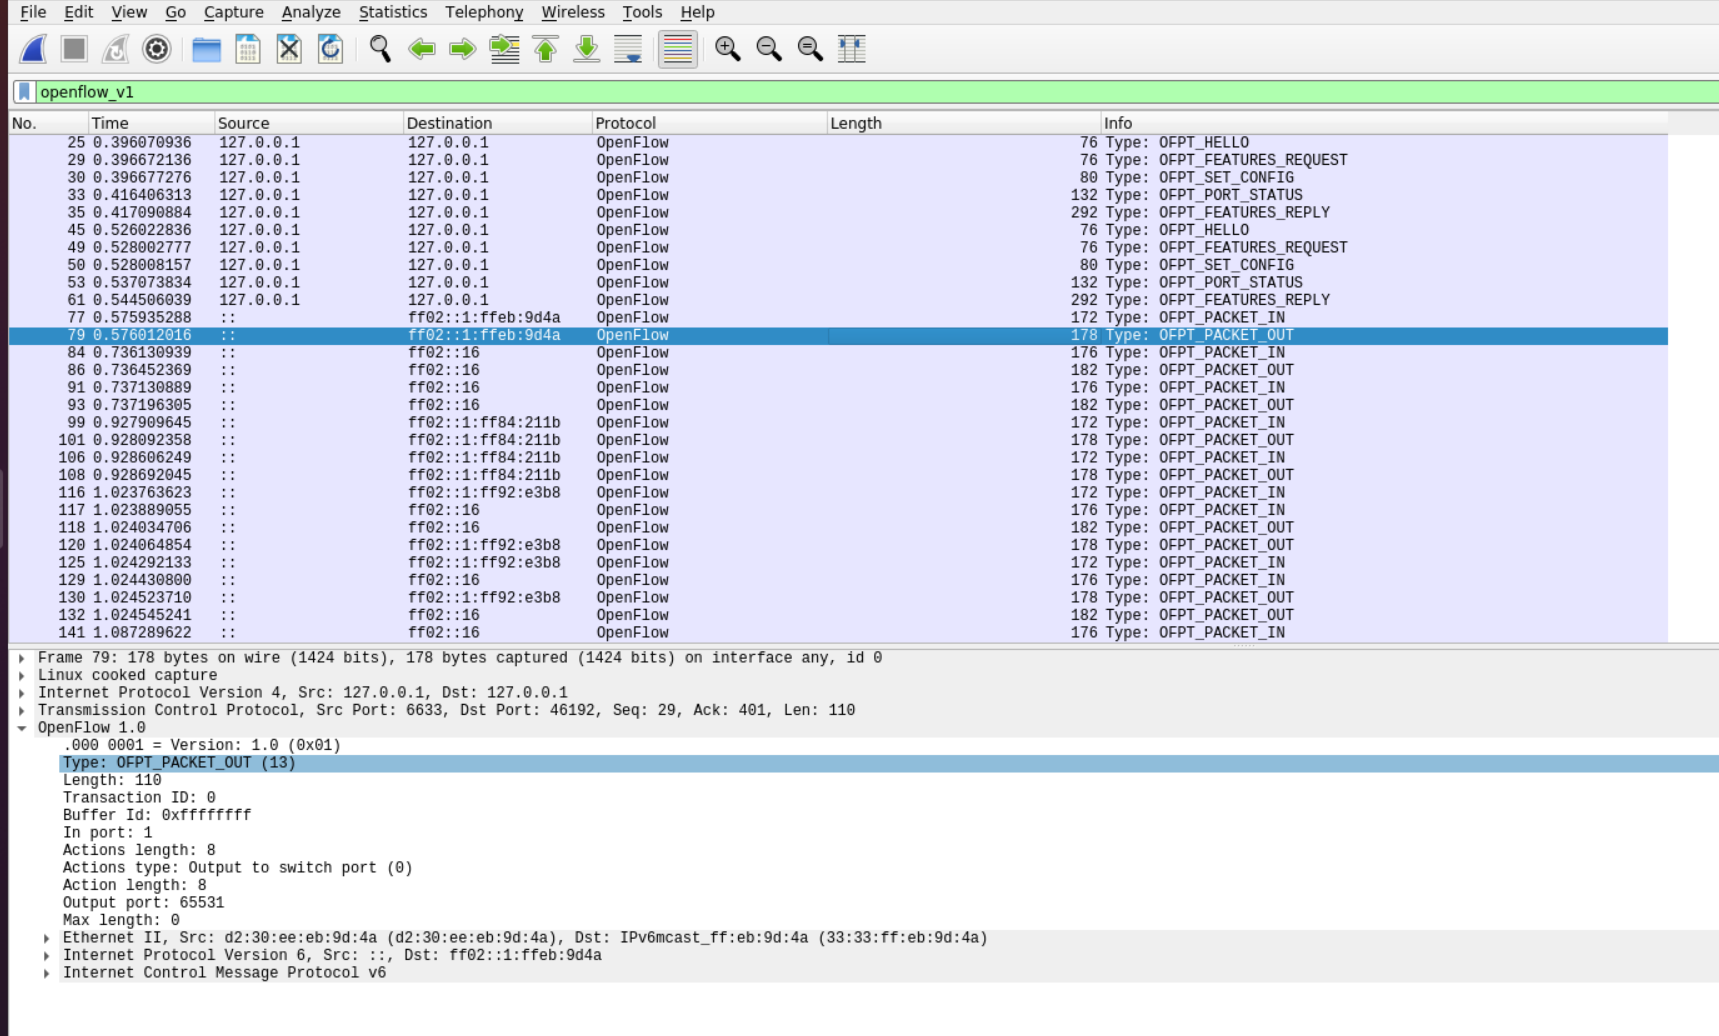
Task: Click the stop capture square icon
Action: point(74,49)
